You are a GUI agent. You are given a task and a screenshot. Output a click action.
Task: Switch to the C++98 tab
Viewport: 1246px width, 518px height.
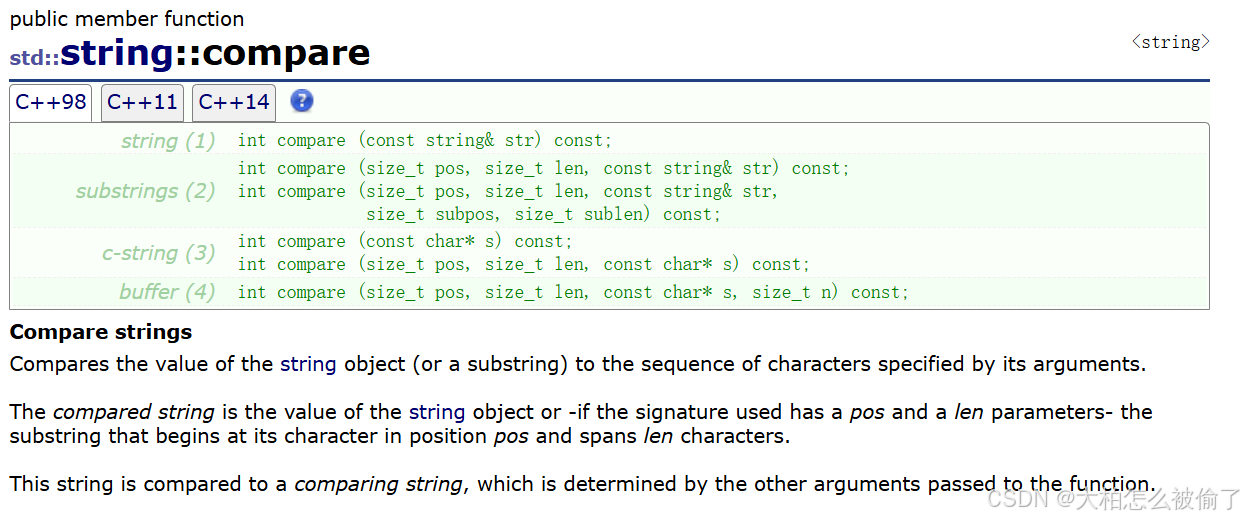pyautogui.click(x=51, y=102)
